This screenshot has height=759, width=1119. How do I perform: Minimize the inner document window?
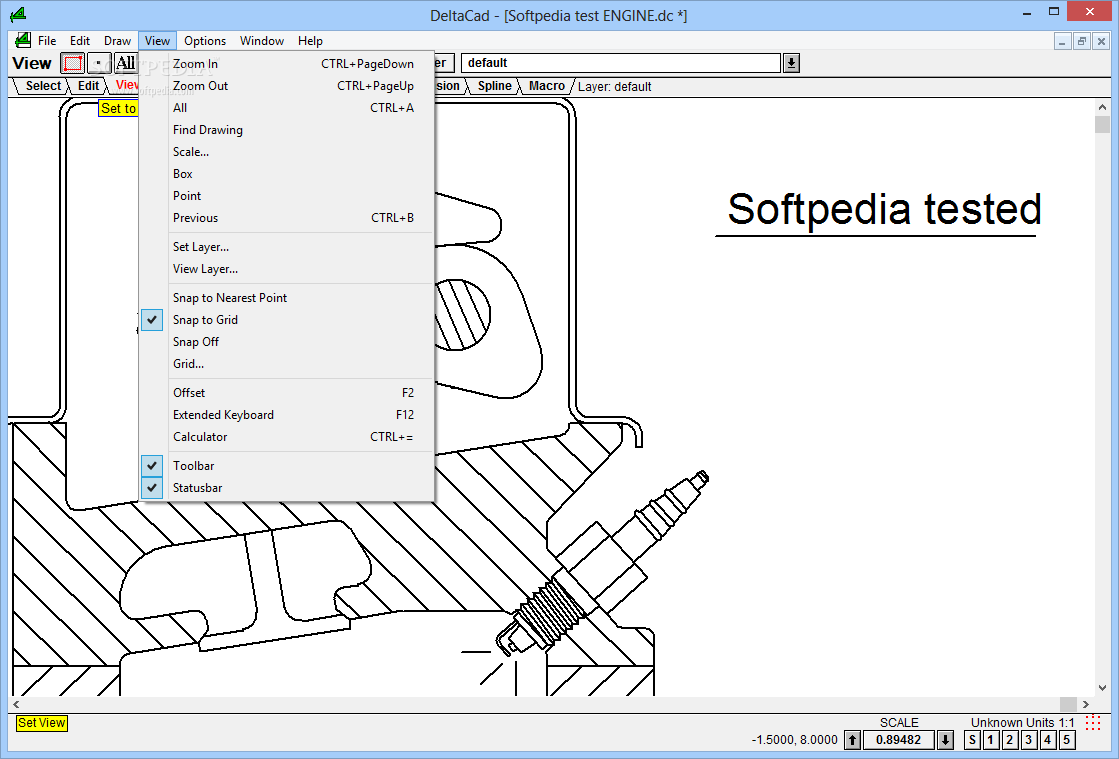(1063, 41)
